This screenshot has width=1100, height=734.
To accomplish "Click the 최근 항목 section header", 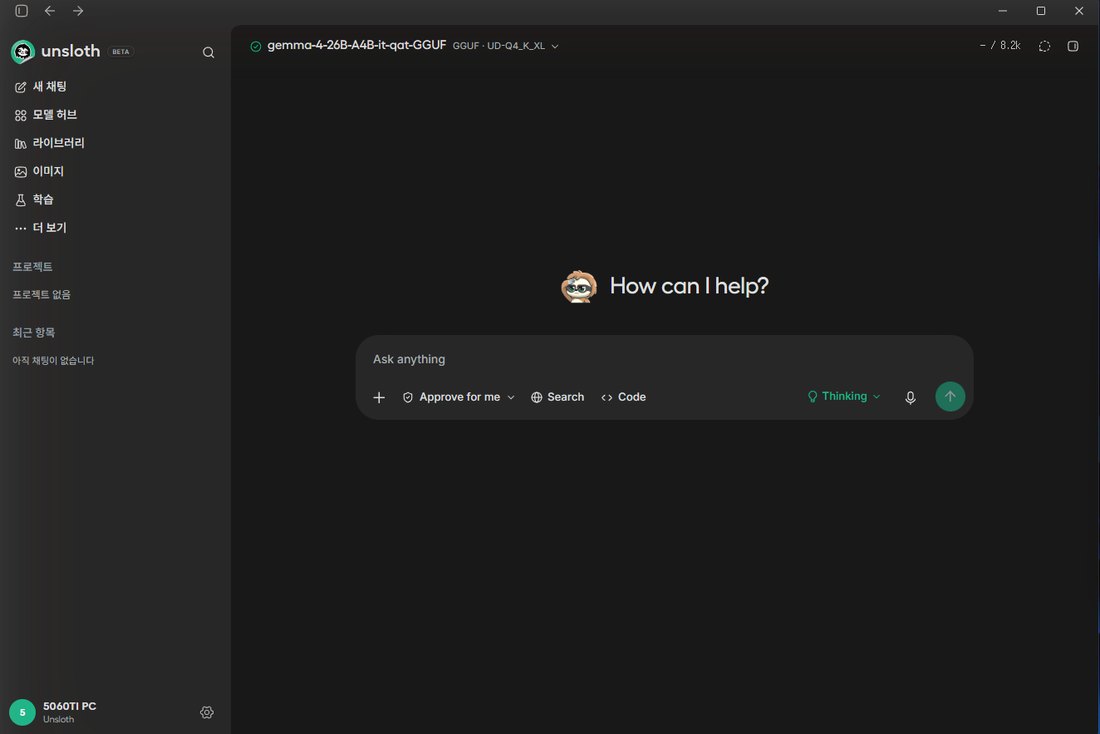I will [34, 333].
